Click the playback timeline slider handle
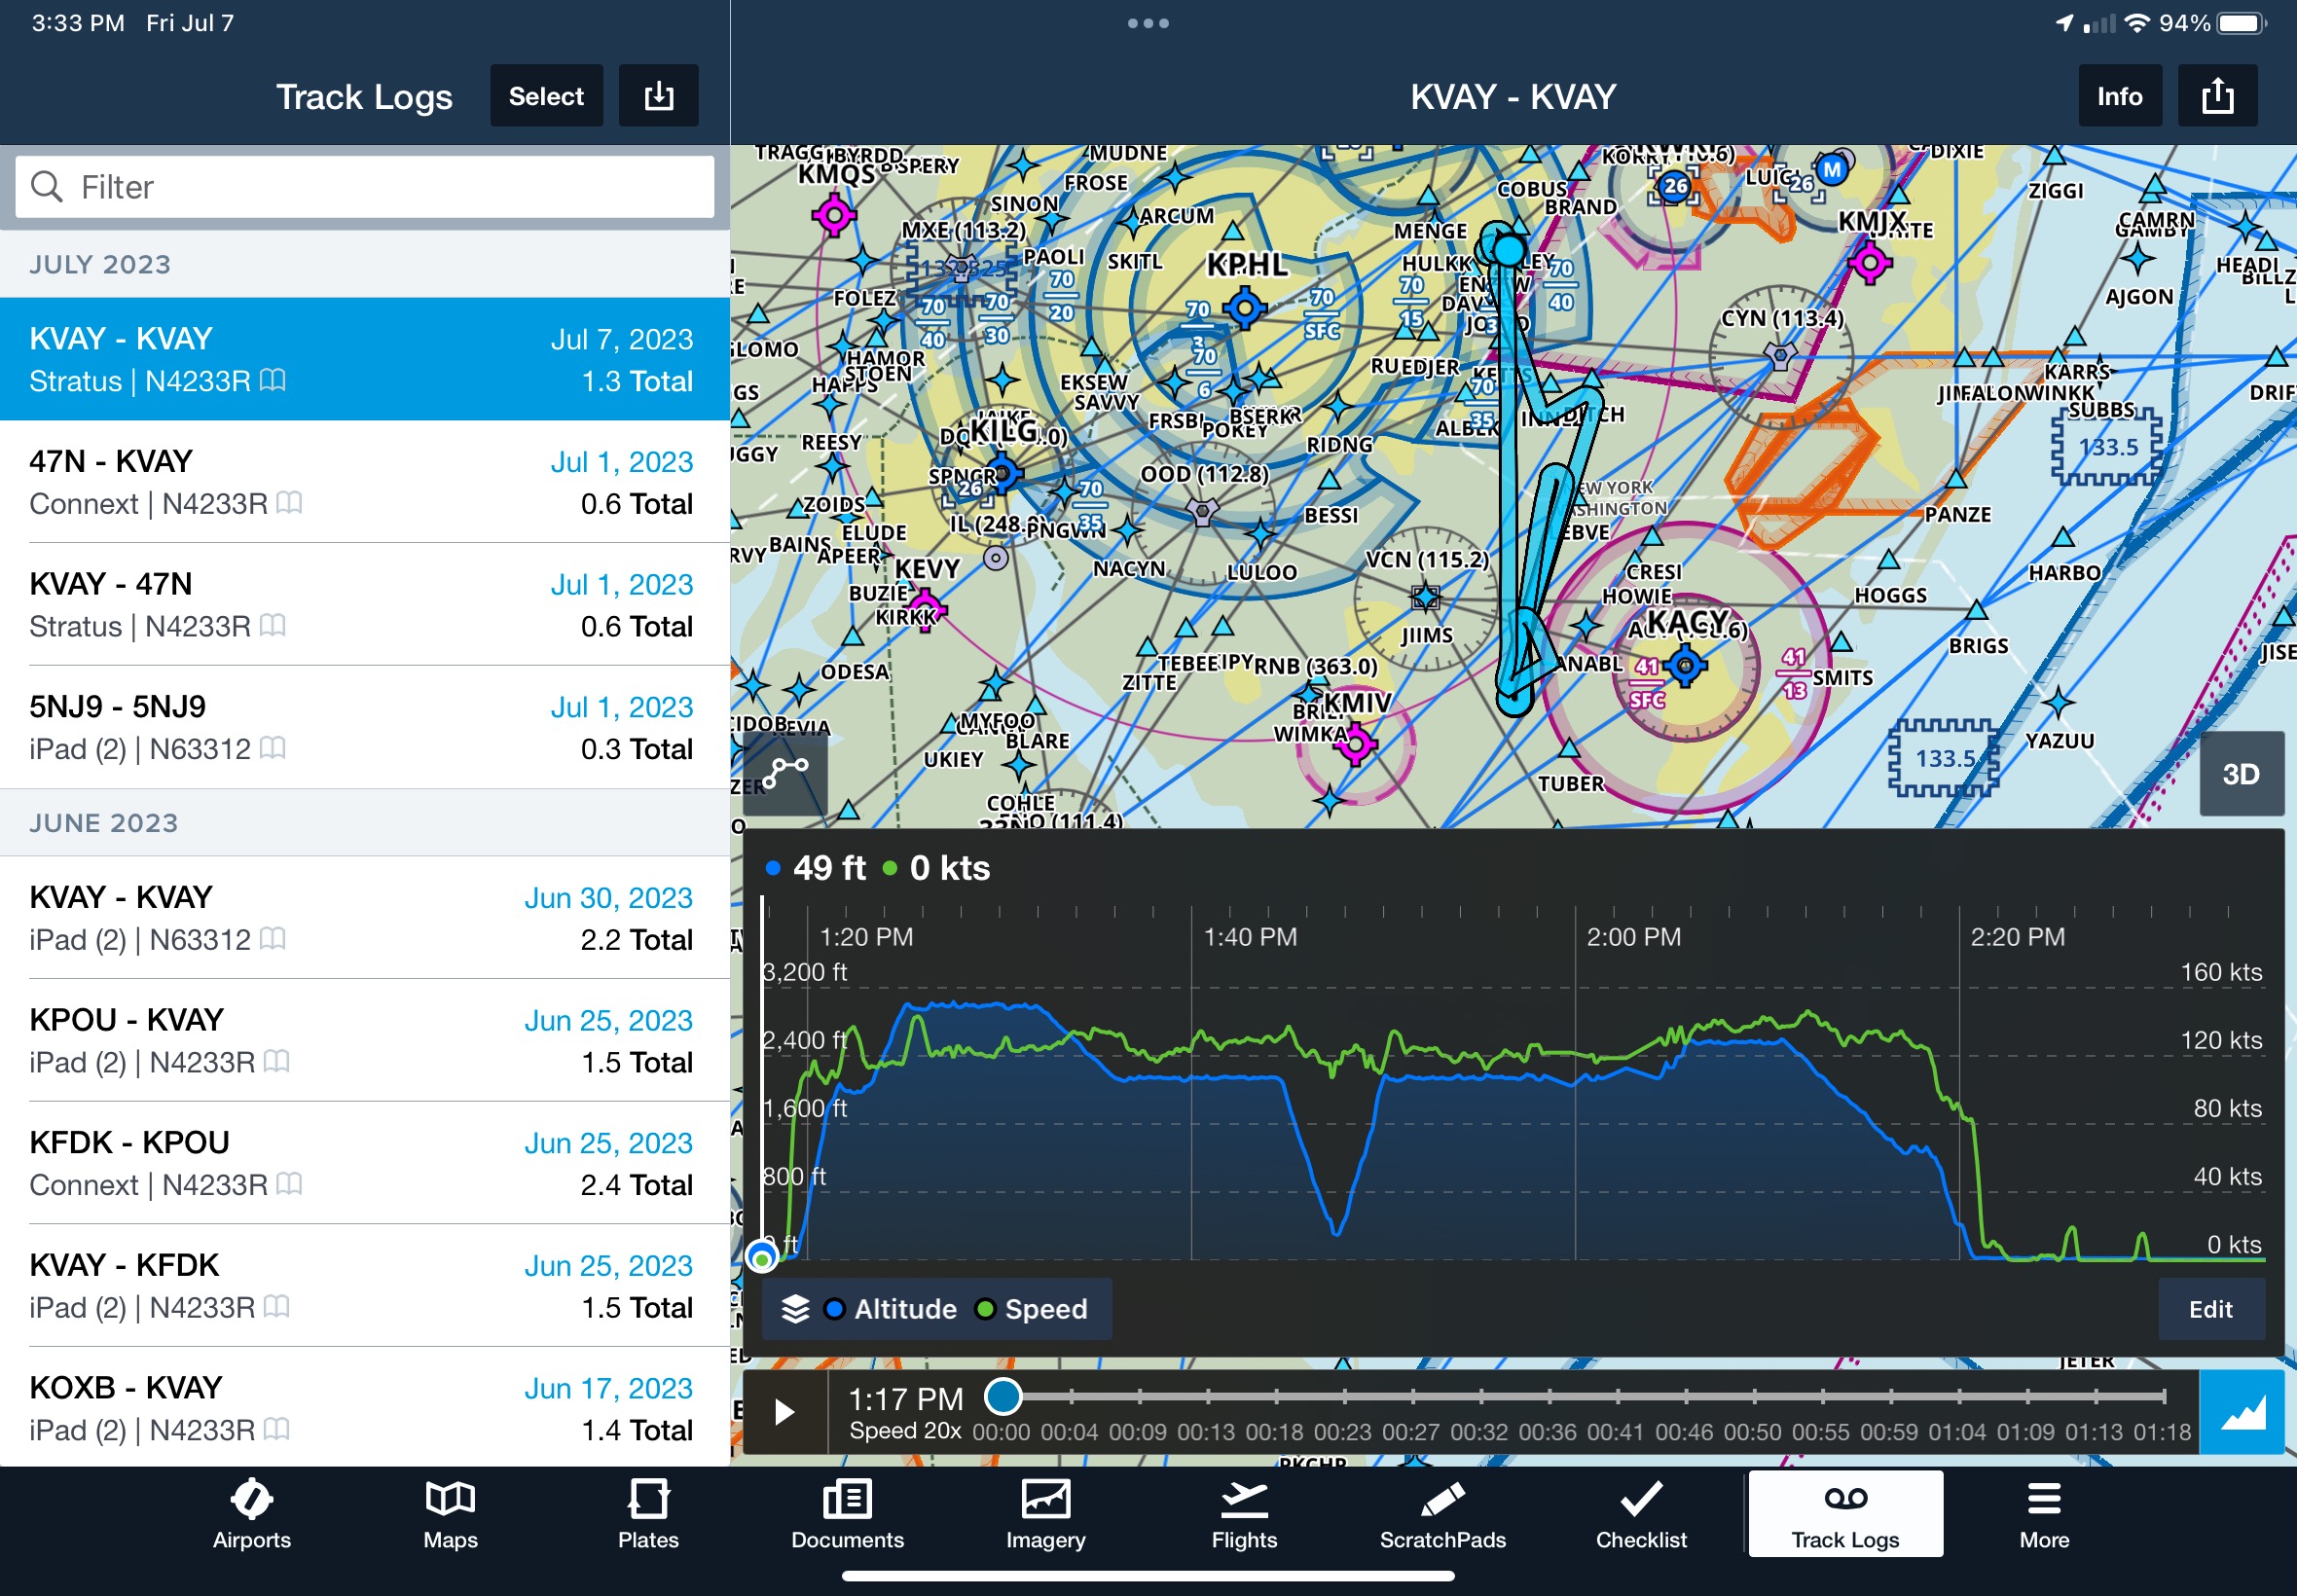This screenshot has height=1596, width=2297. click(x=1003, y=1396)
